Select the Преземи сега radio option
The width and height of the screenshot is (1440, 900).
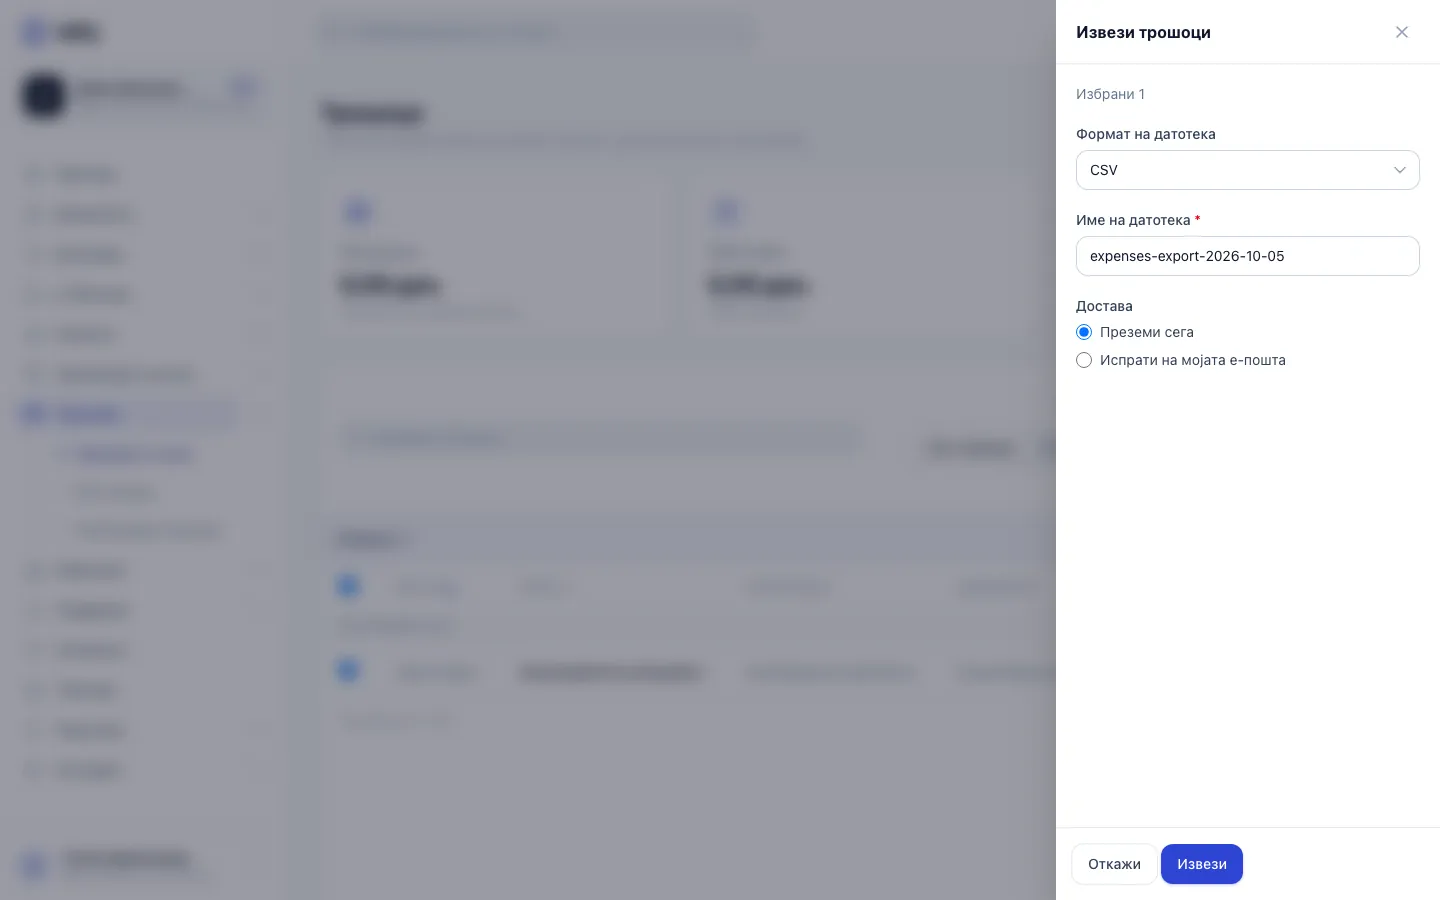click(x=1084, y=332)
